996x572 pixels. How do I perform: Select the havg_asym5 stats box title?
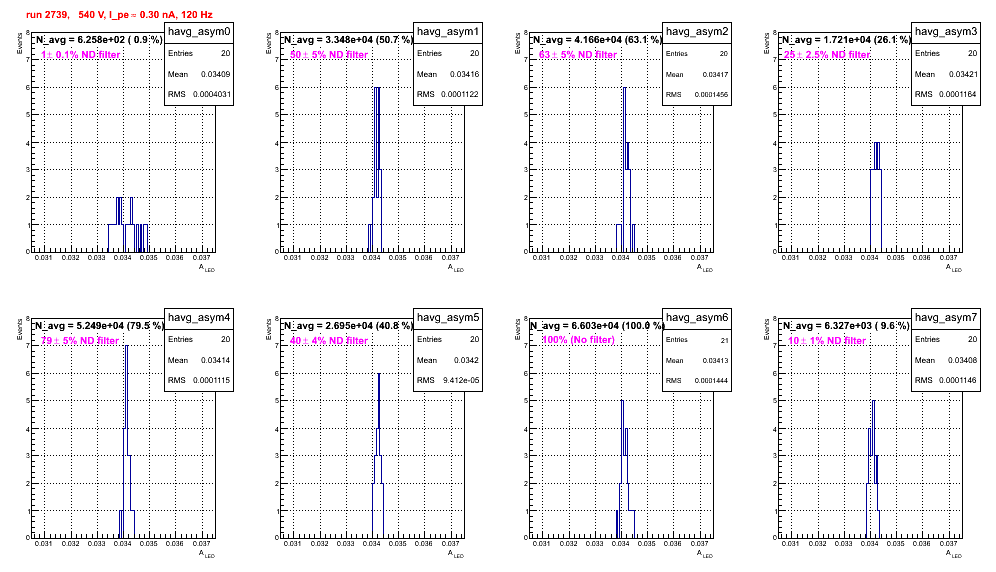[x=448, y=318]
